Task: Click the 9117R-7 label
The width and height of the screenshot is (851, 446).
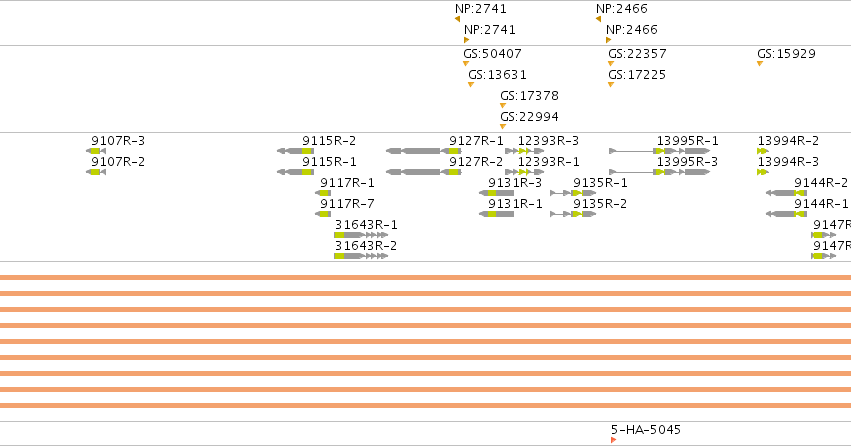Action: 347,204
